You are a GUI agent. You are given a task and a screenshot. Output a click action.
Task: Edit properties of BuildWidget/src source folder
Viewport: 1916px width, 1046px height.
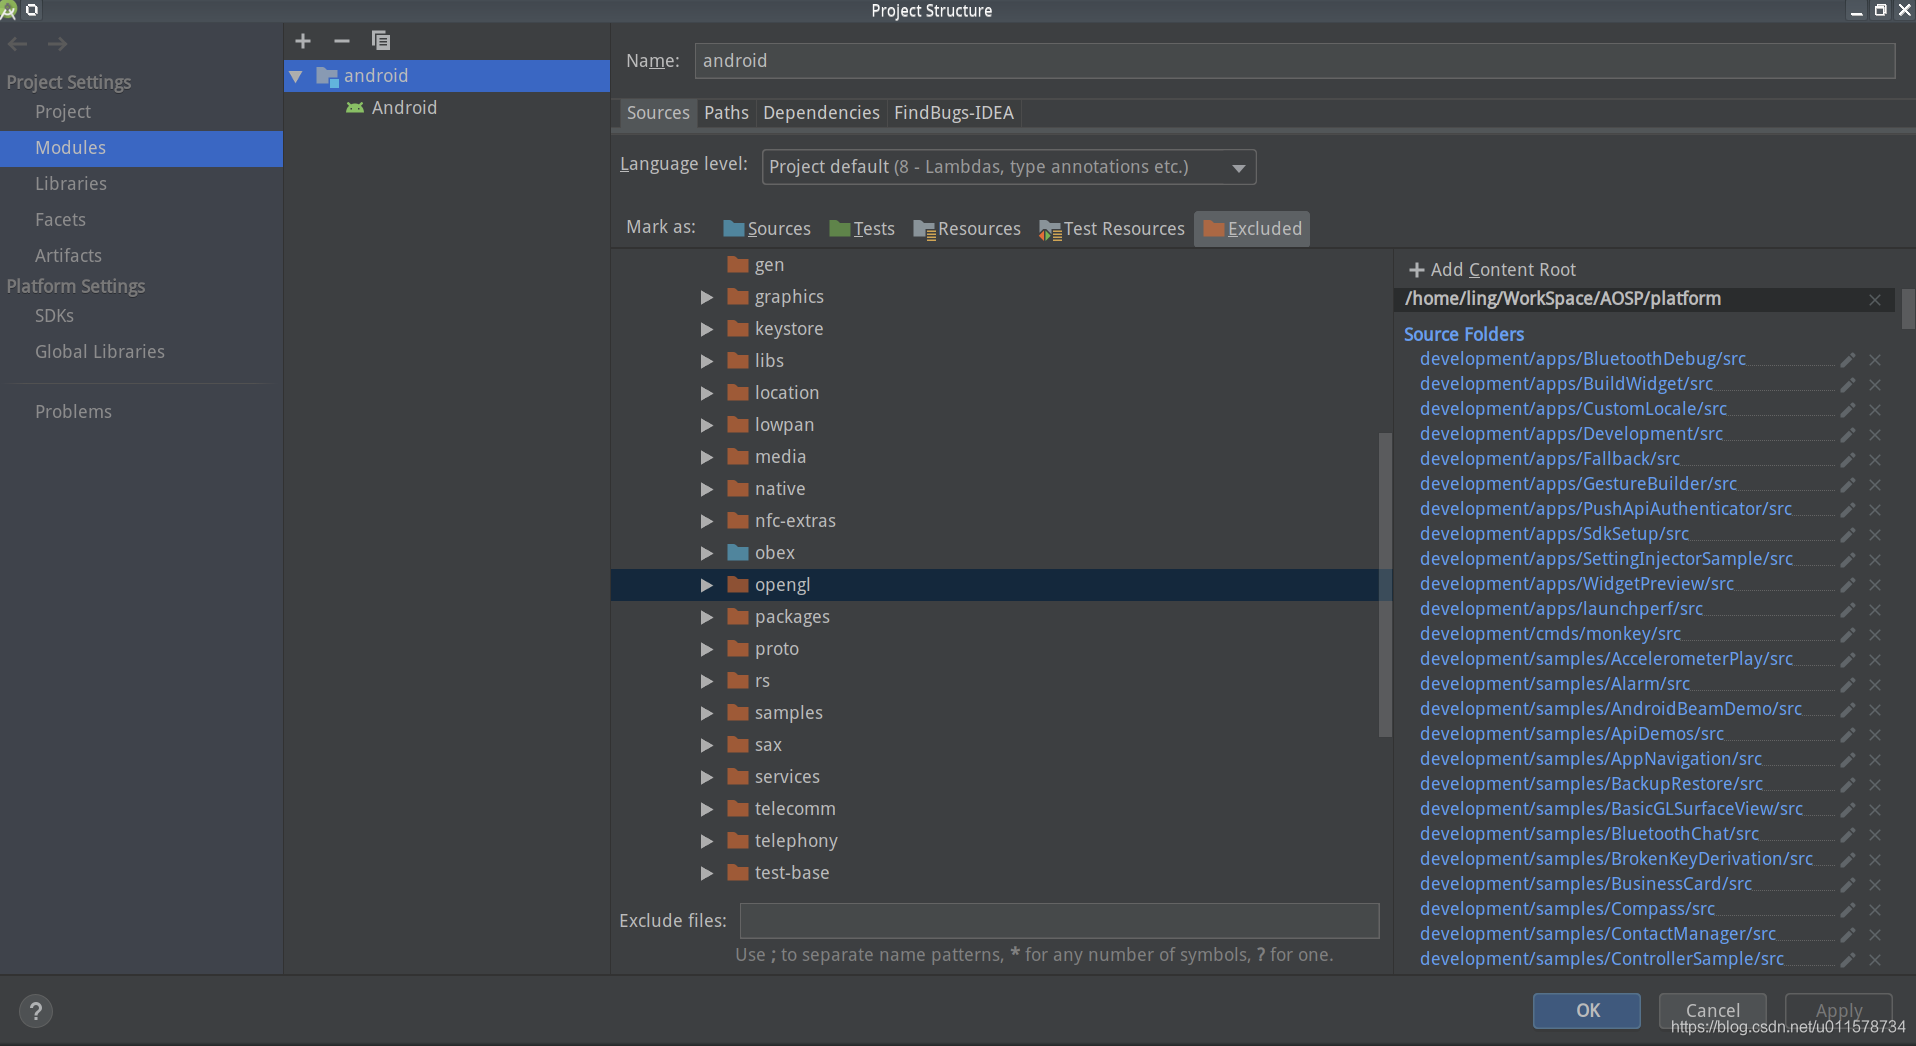1848,385
